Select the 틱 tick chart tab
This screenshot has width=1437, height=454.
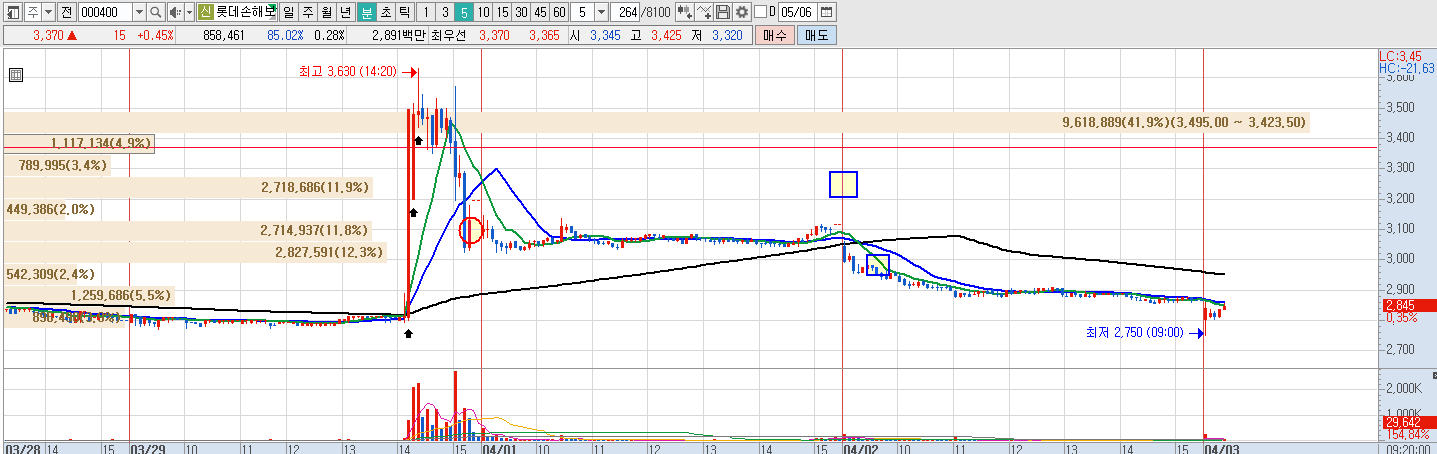[404, 12]
